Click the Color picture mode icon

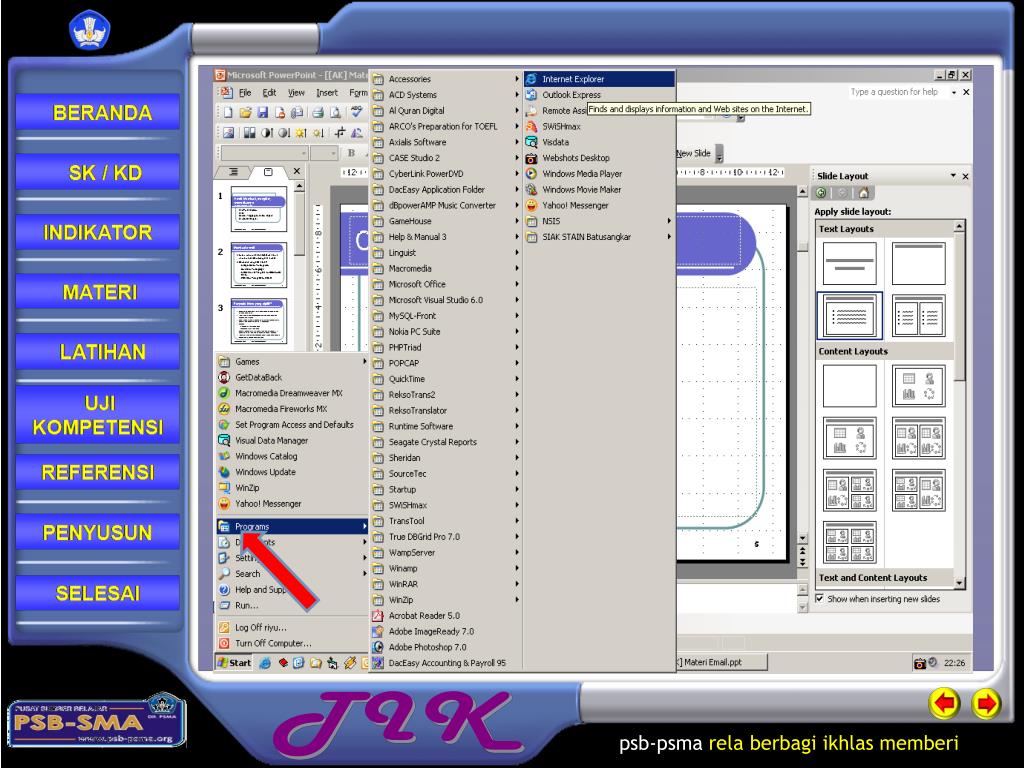coord(249,133)
